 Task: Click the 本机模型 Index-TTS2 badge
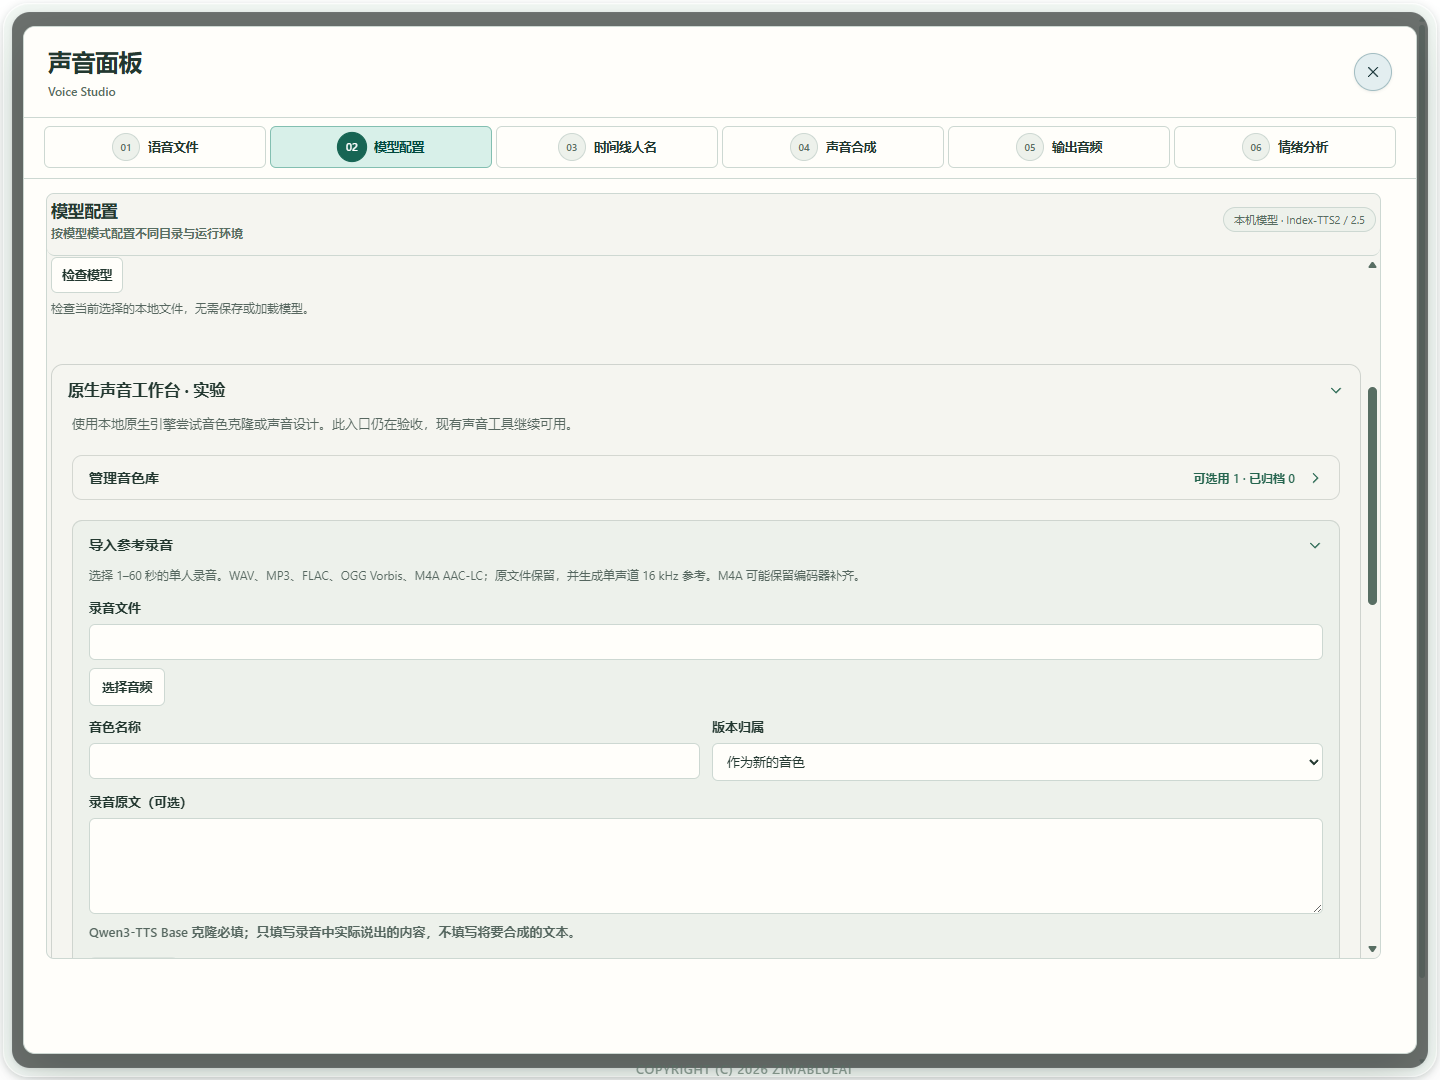click(x=1299, y=220)
